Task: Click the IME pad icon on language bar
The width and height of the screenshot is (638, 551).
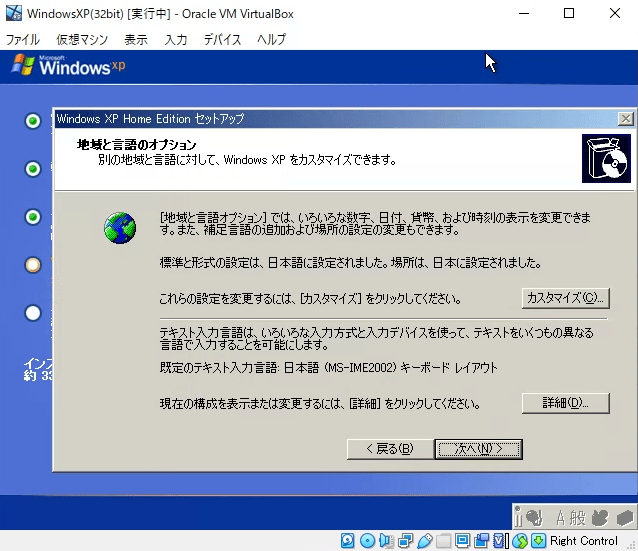Action: (534, 518)
